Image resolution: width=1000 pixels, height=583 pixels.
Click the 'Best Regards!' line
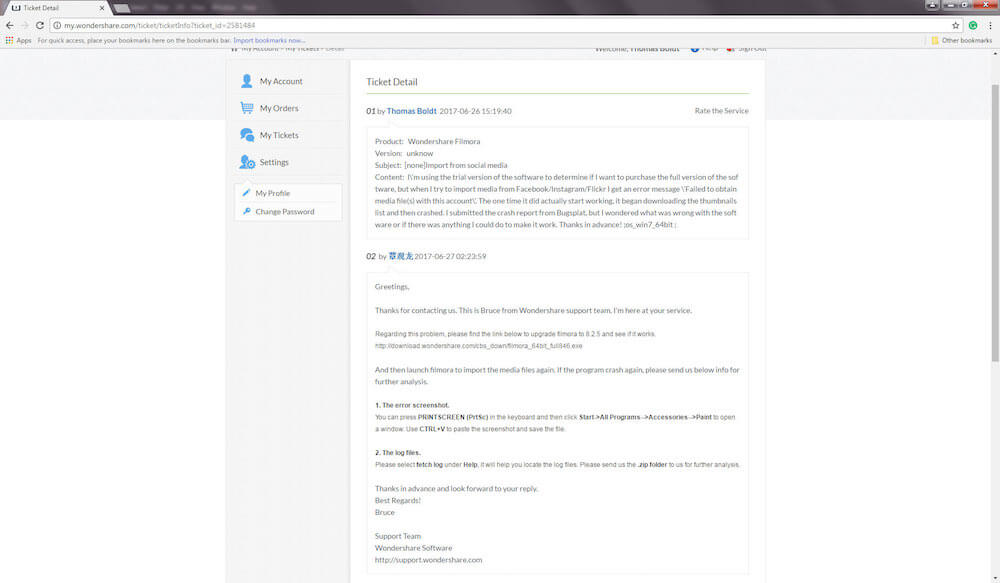pyautogui.click(x=397, y=501)
